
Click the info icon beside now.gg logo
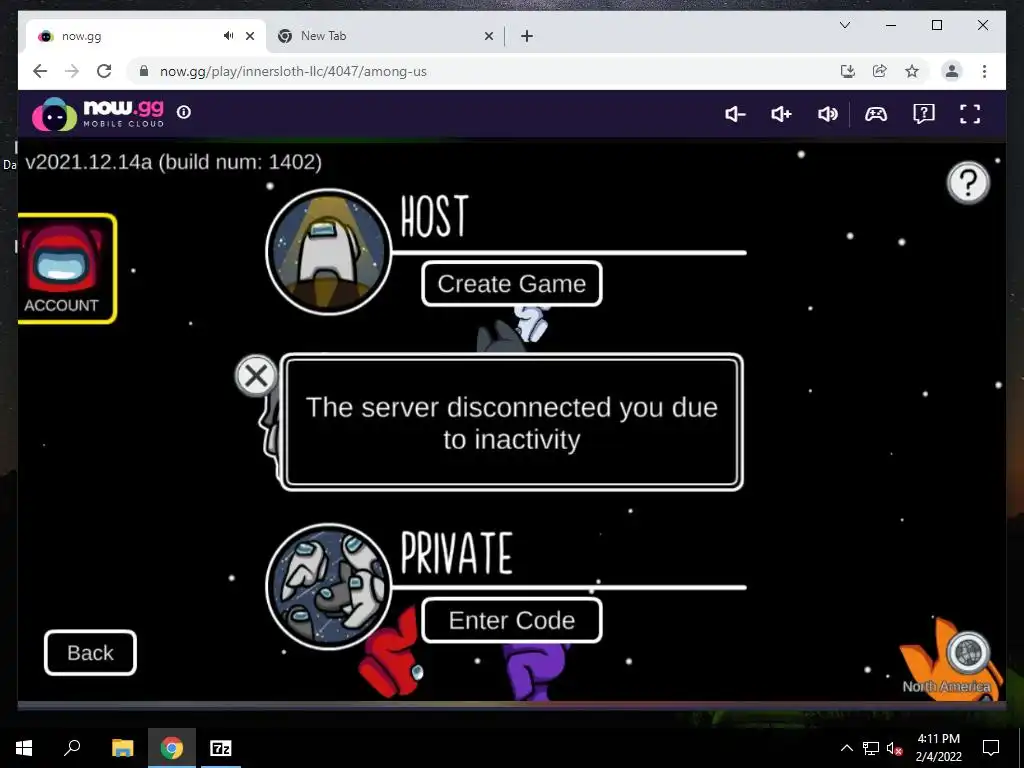pyautogui.click(x=184, y=112)
